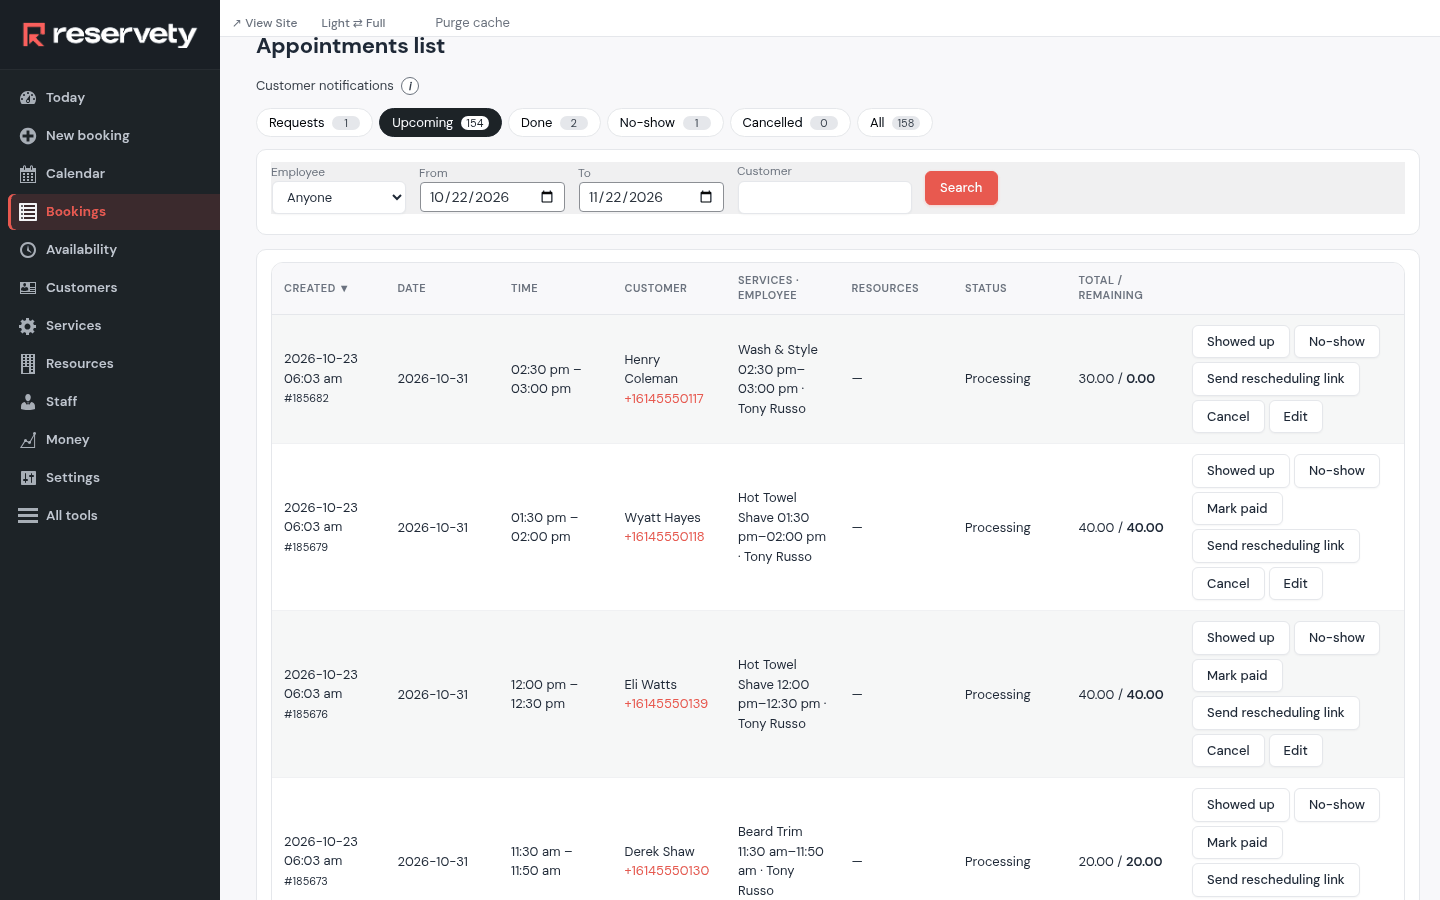Screen dimensions: 1440x900
Task: Expand the Employee Anyone dropdown
Action: [x=339, y=198]
